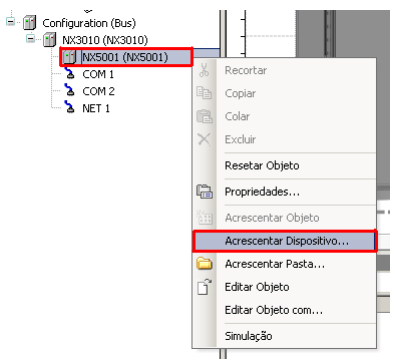This screenshot has height=362, width=395.
Task: Choose Acrescentar Dispositivo... from the context menu
Action: pos(285,241)
